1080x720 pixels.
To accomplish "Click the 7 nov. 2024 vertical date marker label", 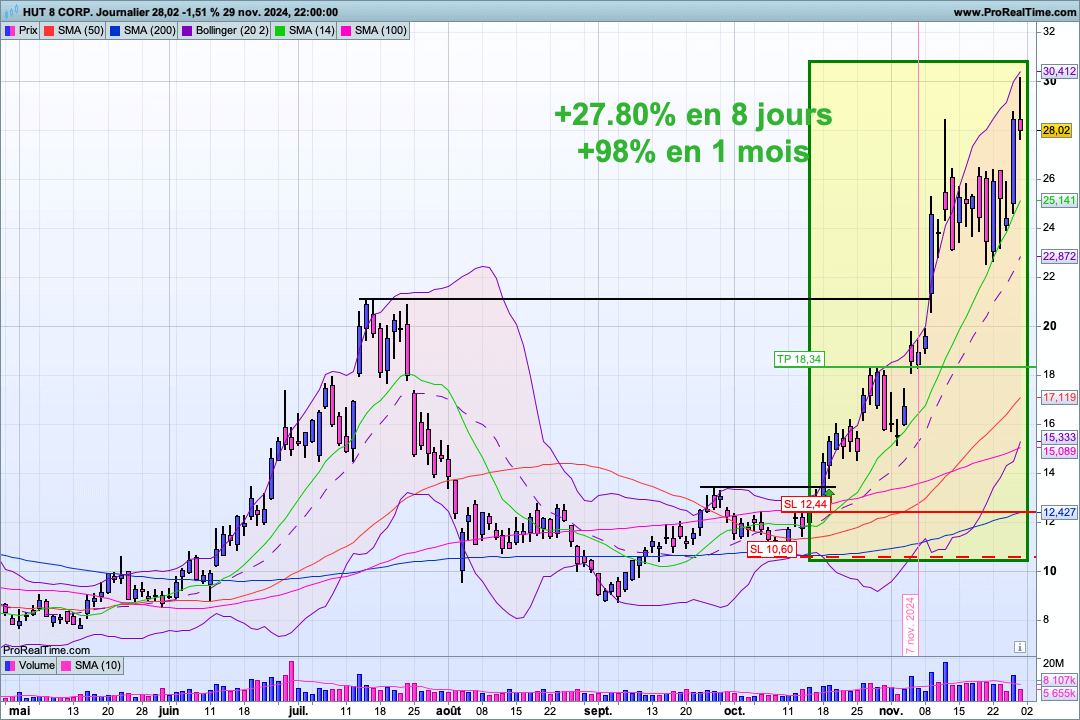I will coord(911,625).
